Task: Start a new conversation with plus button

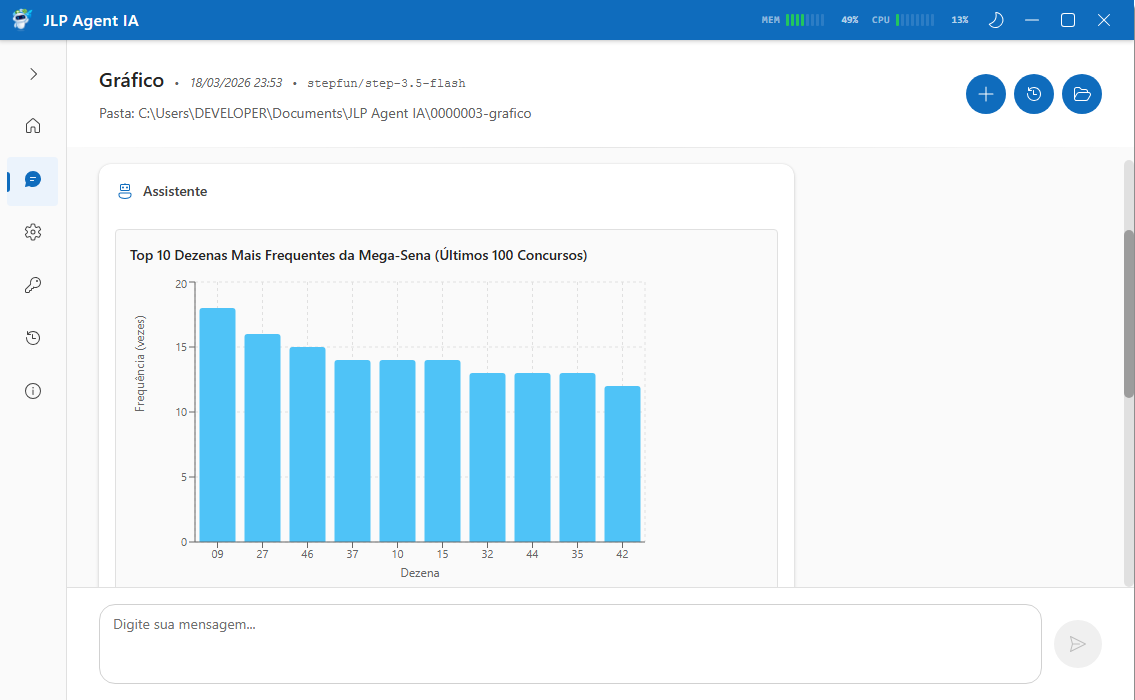Action: tap(985, 94)
